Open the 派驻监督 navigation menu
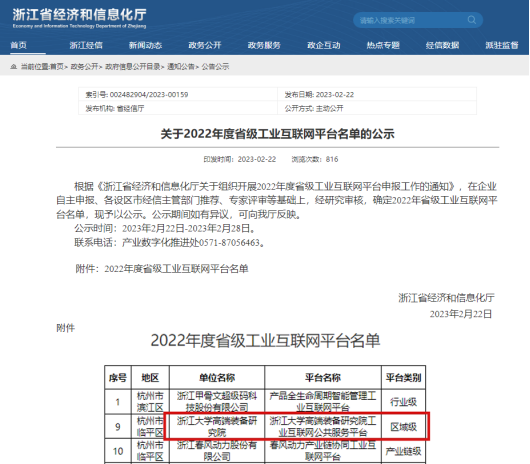Image resolution: width=530 pixels, height=464 pixels. click(502, 45)
